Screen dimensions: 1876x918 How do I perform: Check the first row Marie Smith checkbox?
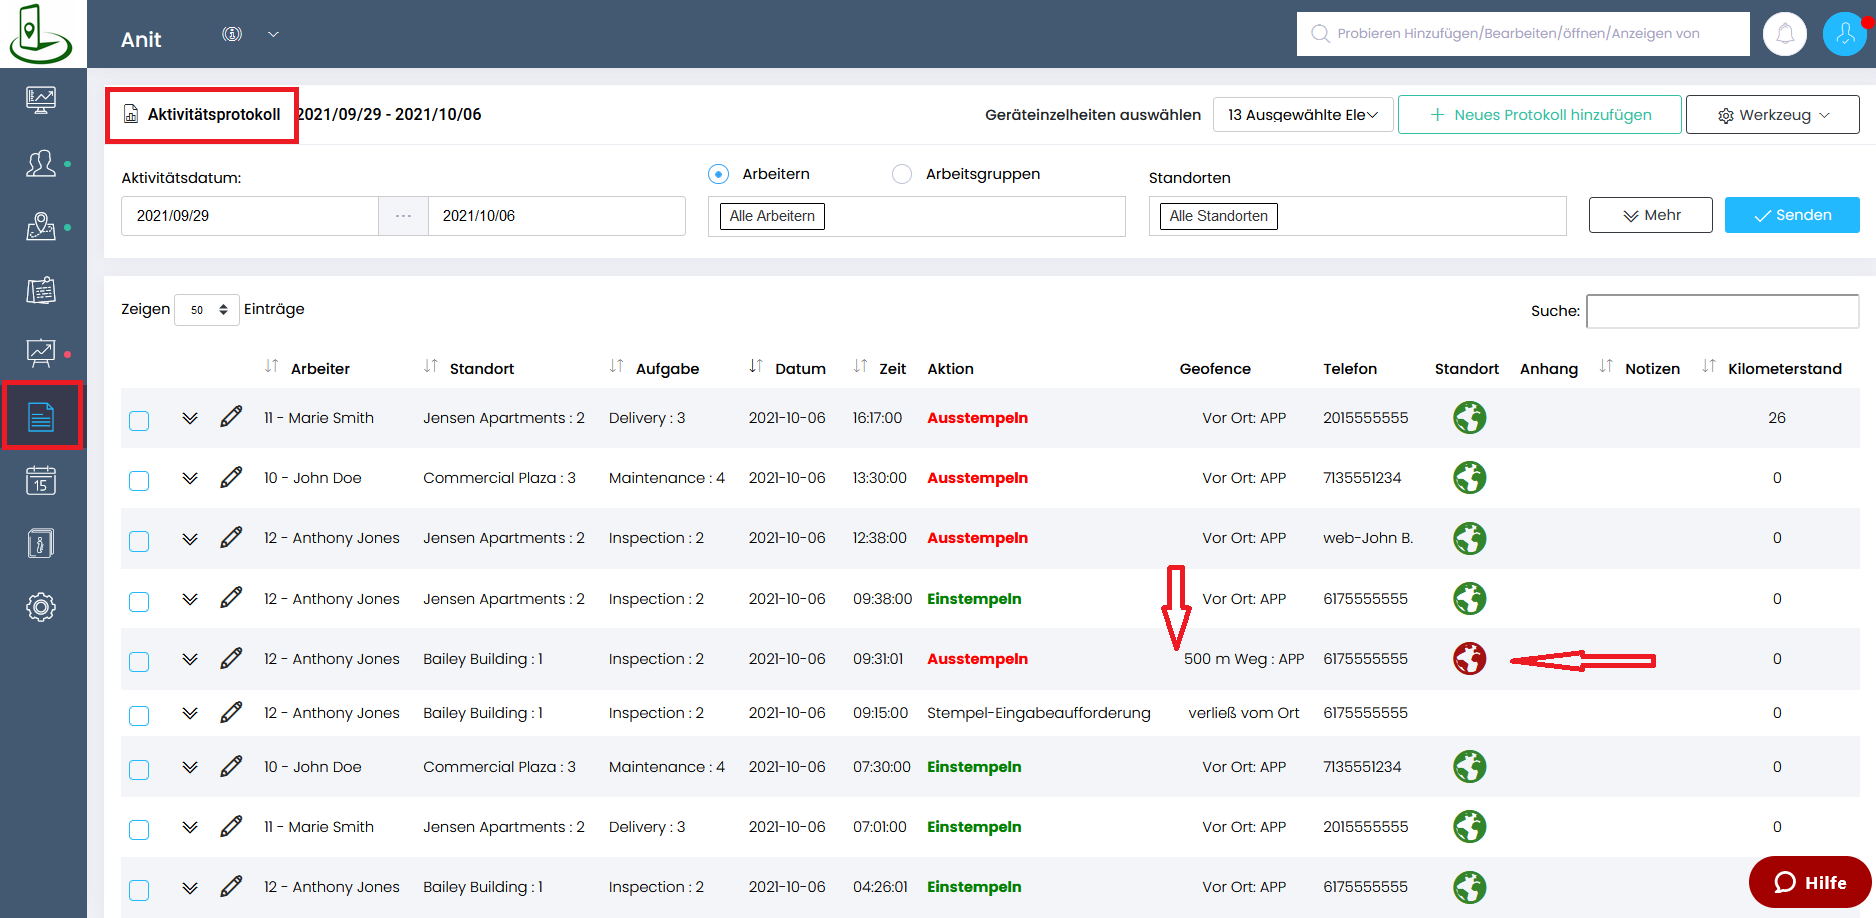[139, 420]
